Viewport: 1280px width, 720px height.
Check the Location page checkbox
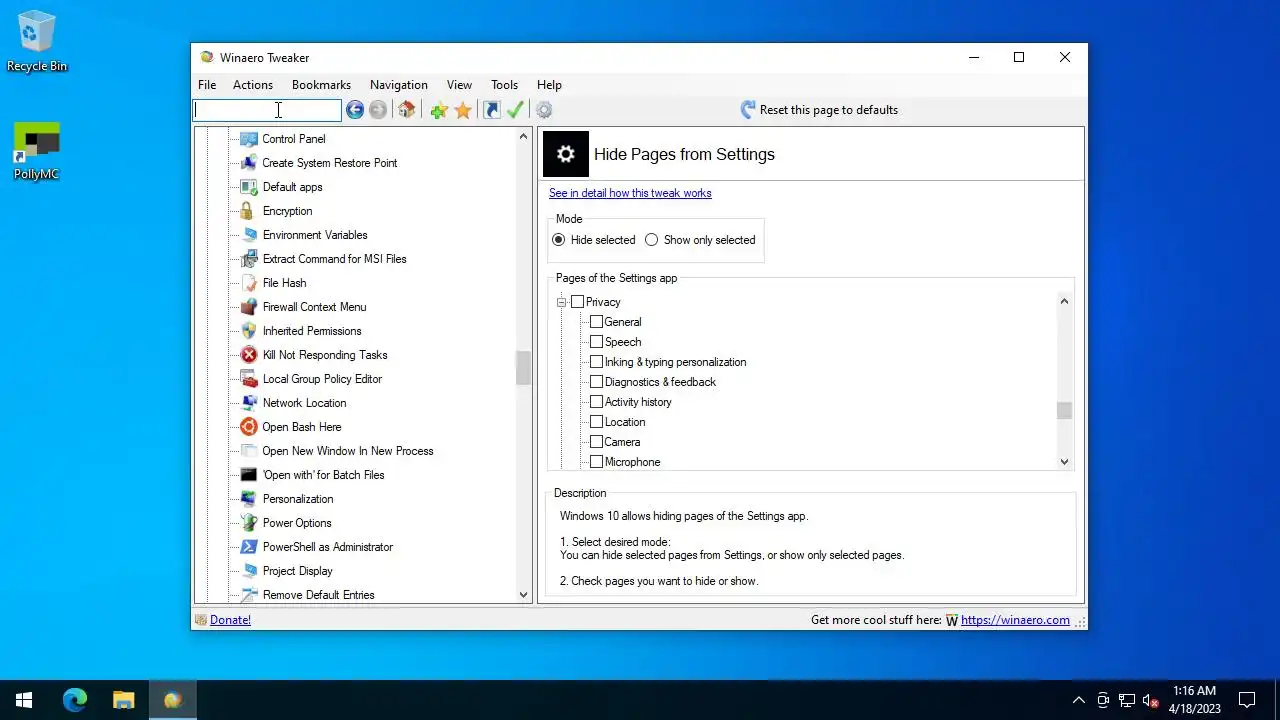[x=596, y=422]
